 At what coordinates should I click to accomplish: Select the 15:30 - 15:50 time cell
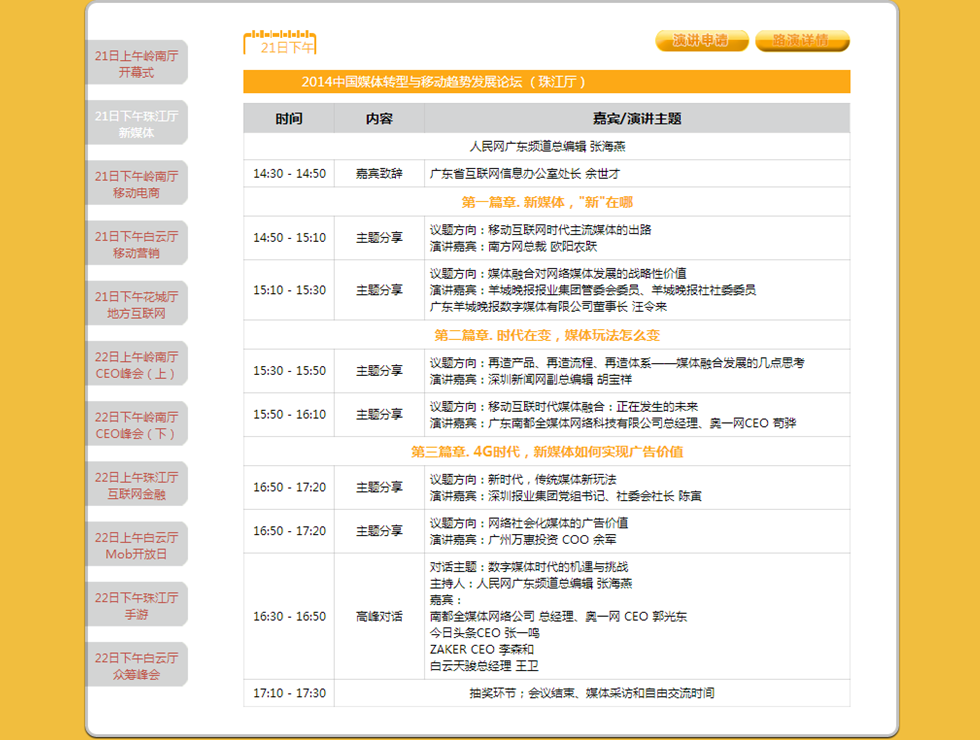tap(289, 371)
